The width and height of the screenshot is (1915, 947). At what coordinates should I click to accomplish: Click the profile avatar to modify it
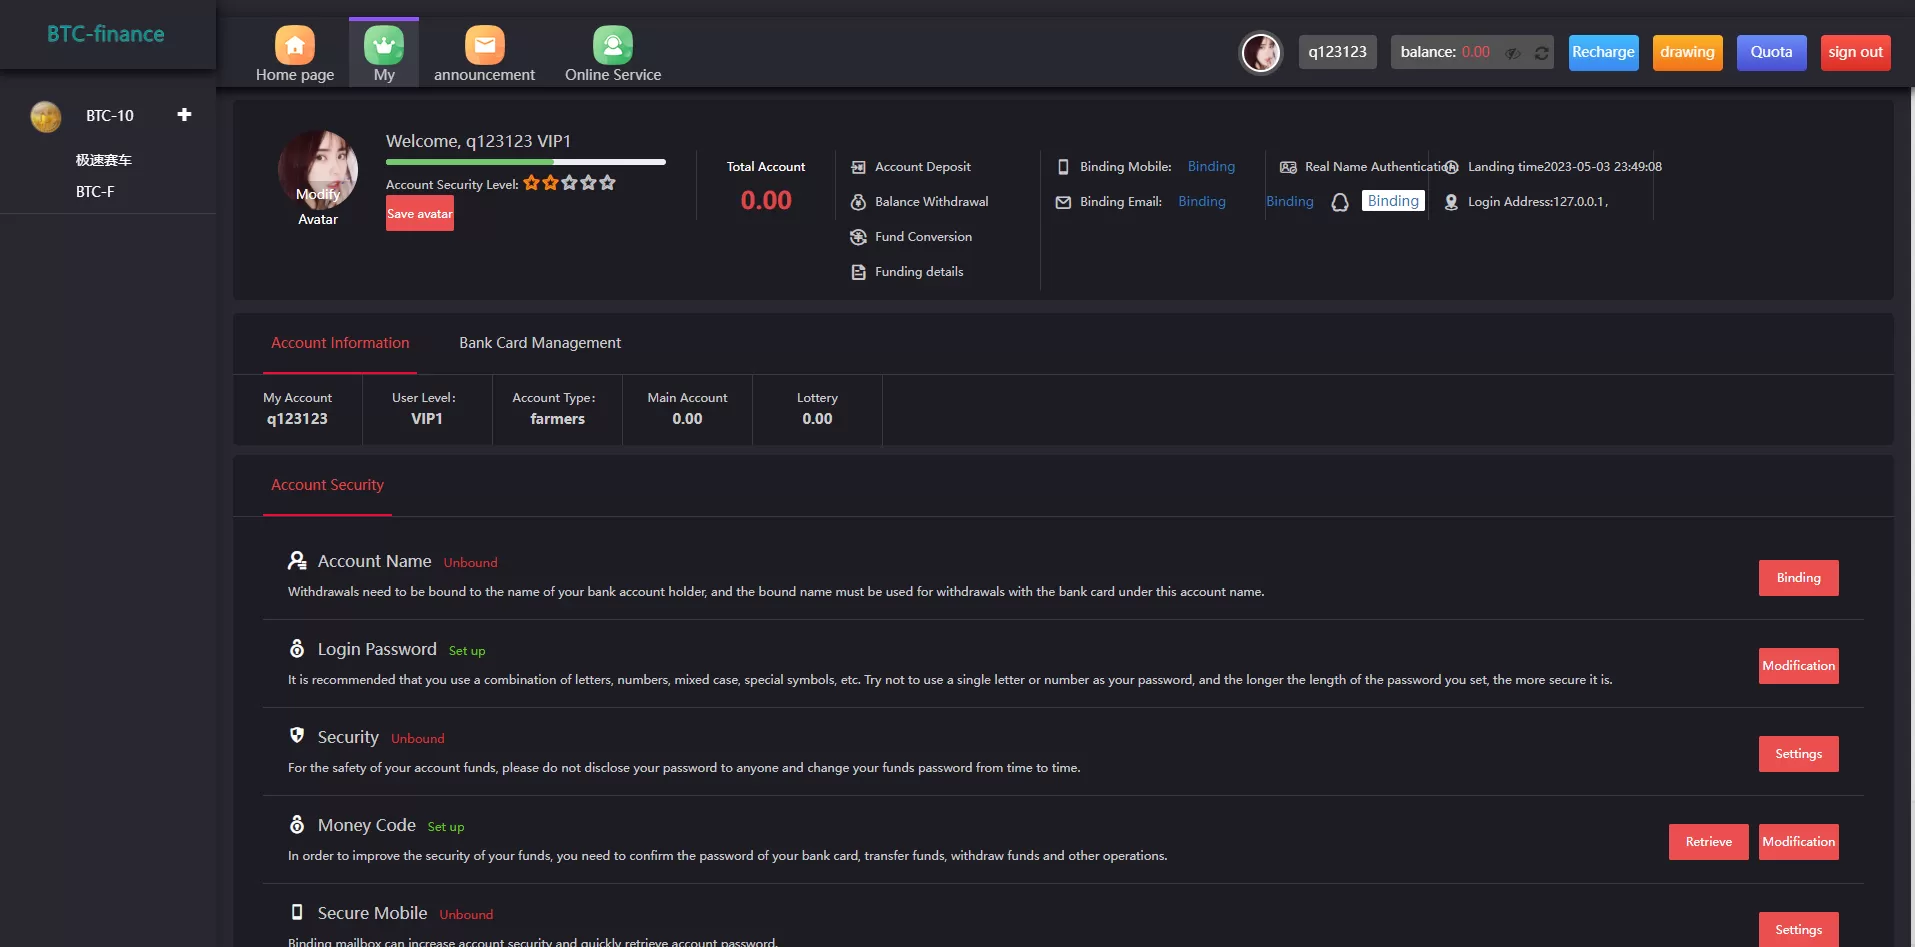(x=318, y=168)
